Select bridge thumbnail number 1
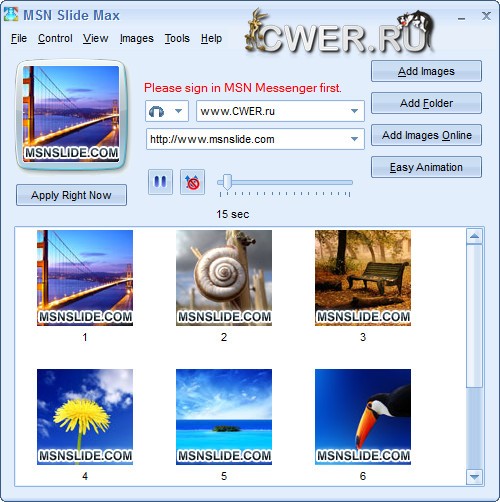Screen dimensions: 500x502 click(x=85, y=278)
